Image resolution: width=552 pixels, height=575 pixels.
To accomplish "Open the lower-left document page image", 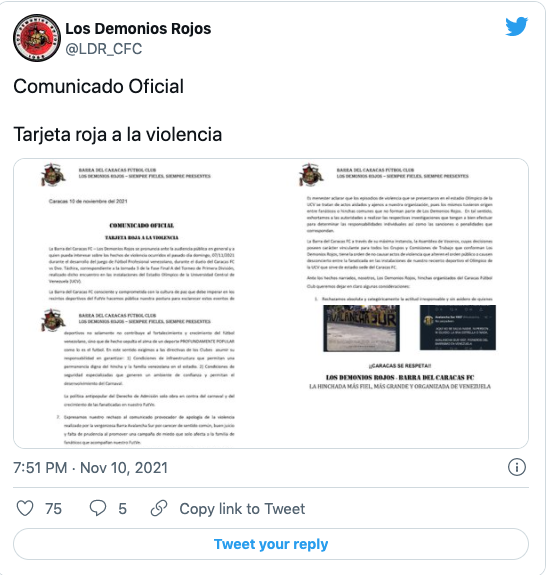I will (142, 376).
